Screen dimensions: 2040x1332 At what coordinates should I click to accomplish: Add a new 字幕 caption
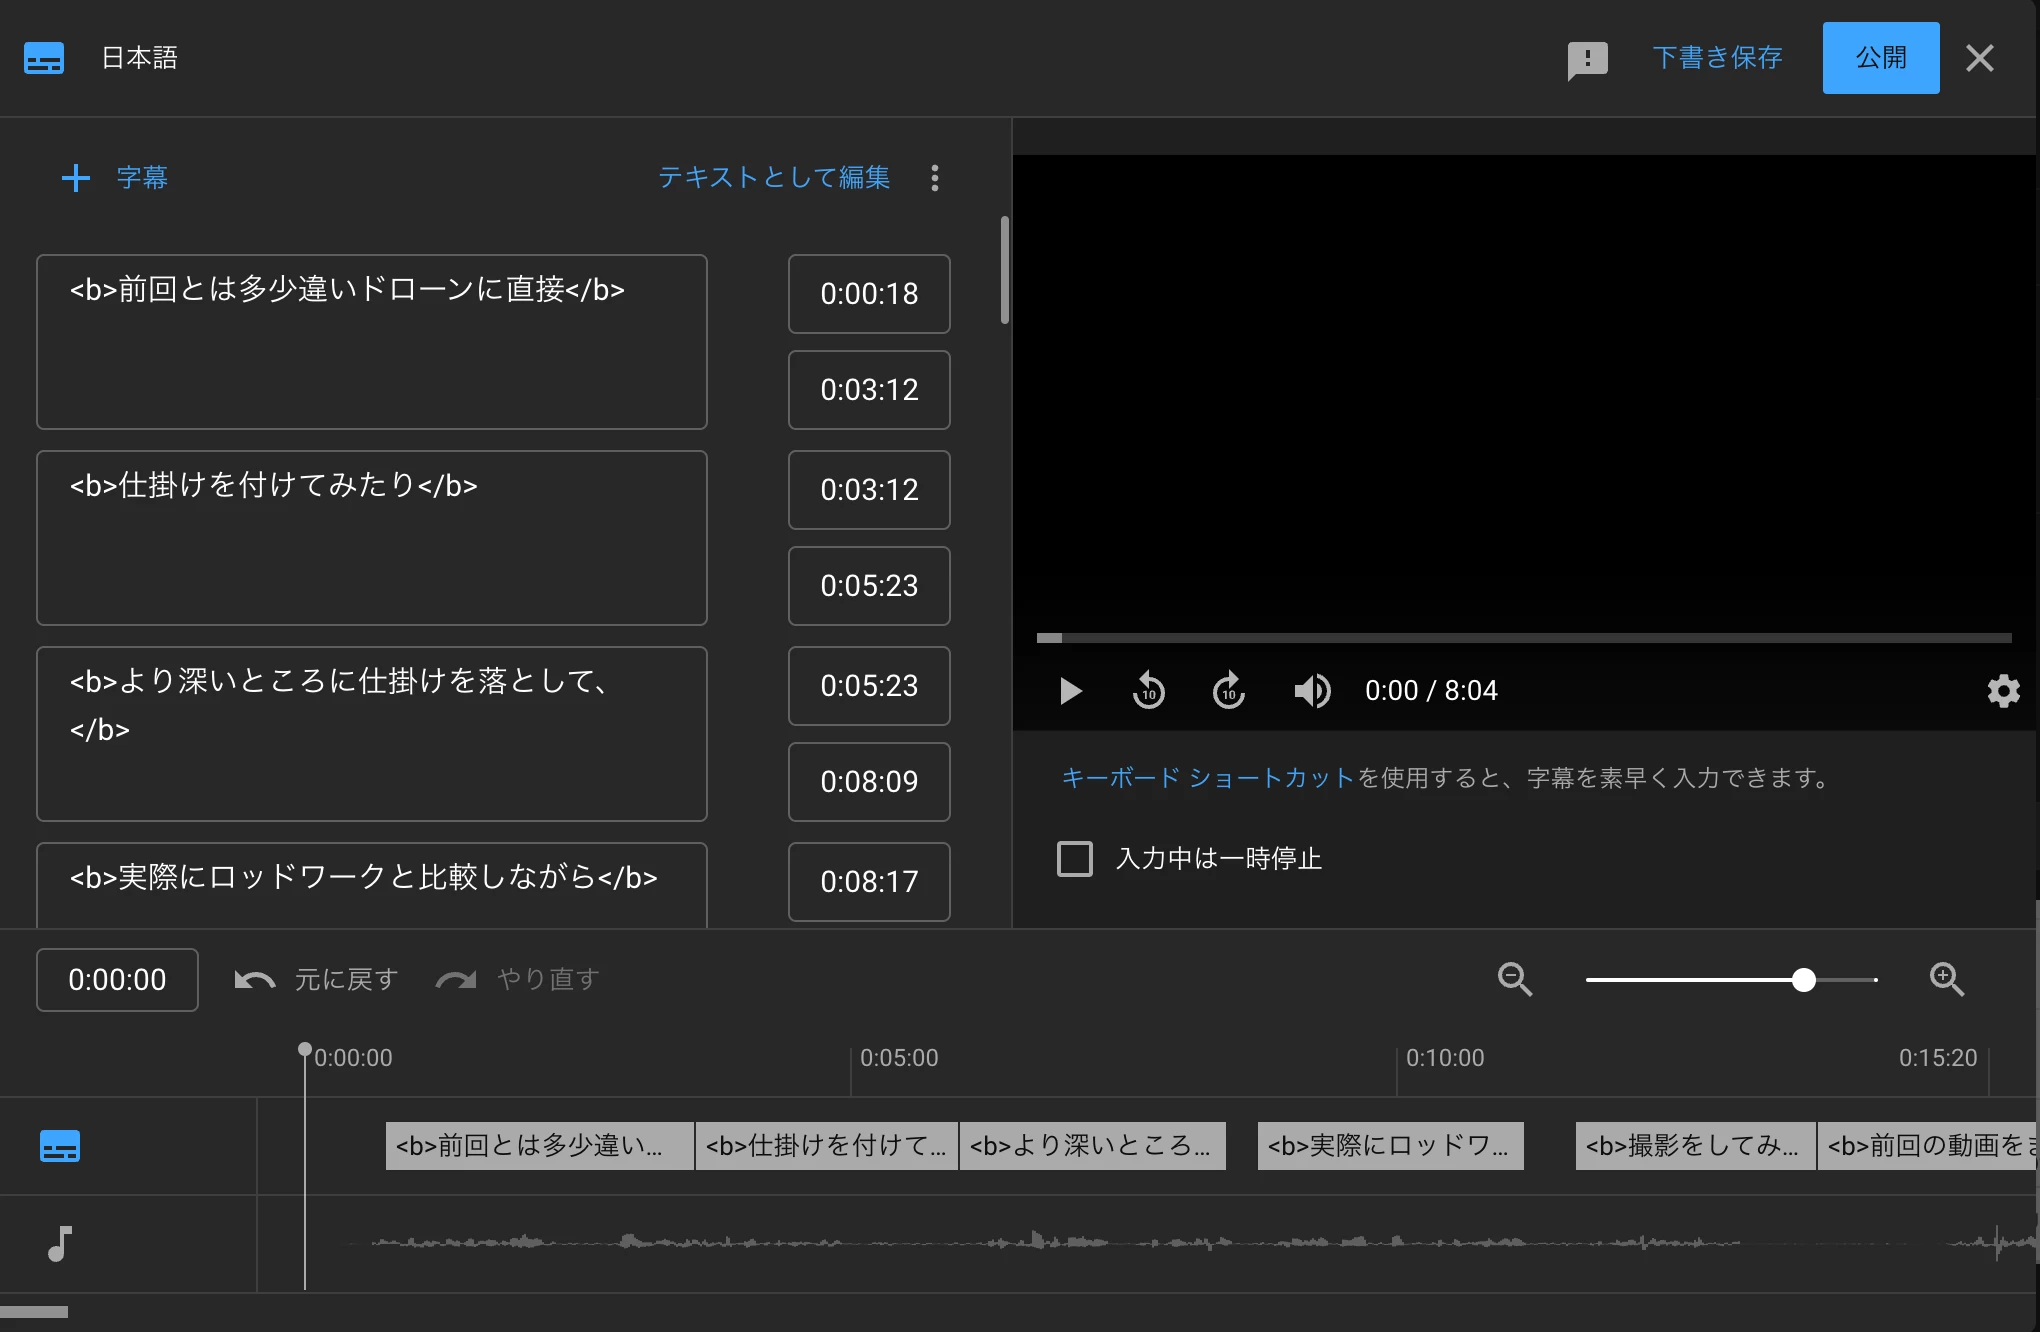114,178
